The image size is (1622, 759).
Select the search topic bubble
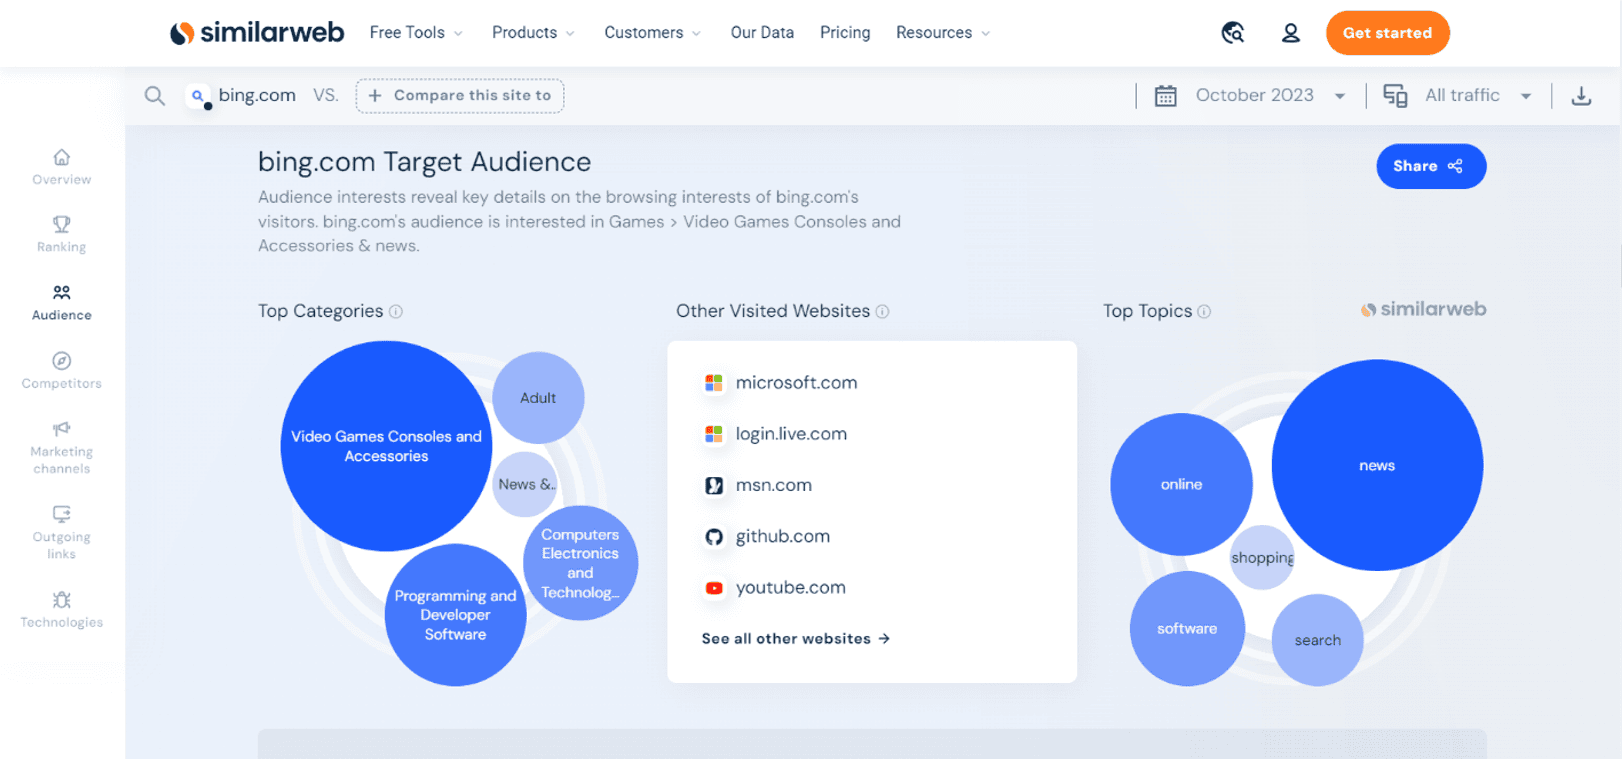[x=1317, y=640]
